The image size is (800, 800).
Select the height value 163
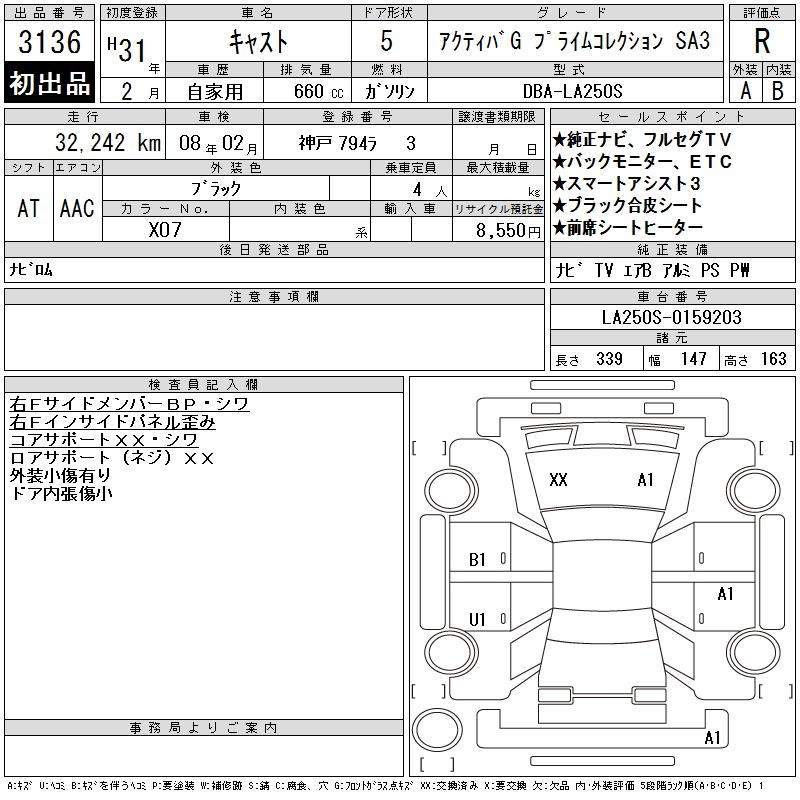[x=773, y=359]
